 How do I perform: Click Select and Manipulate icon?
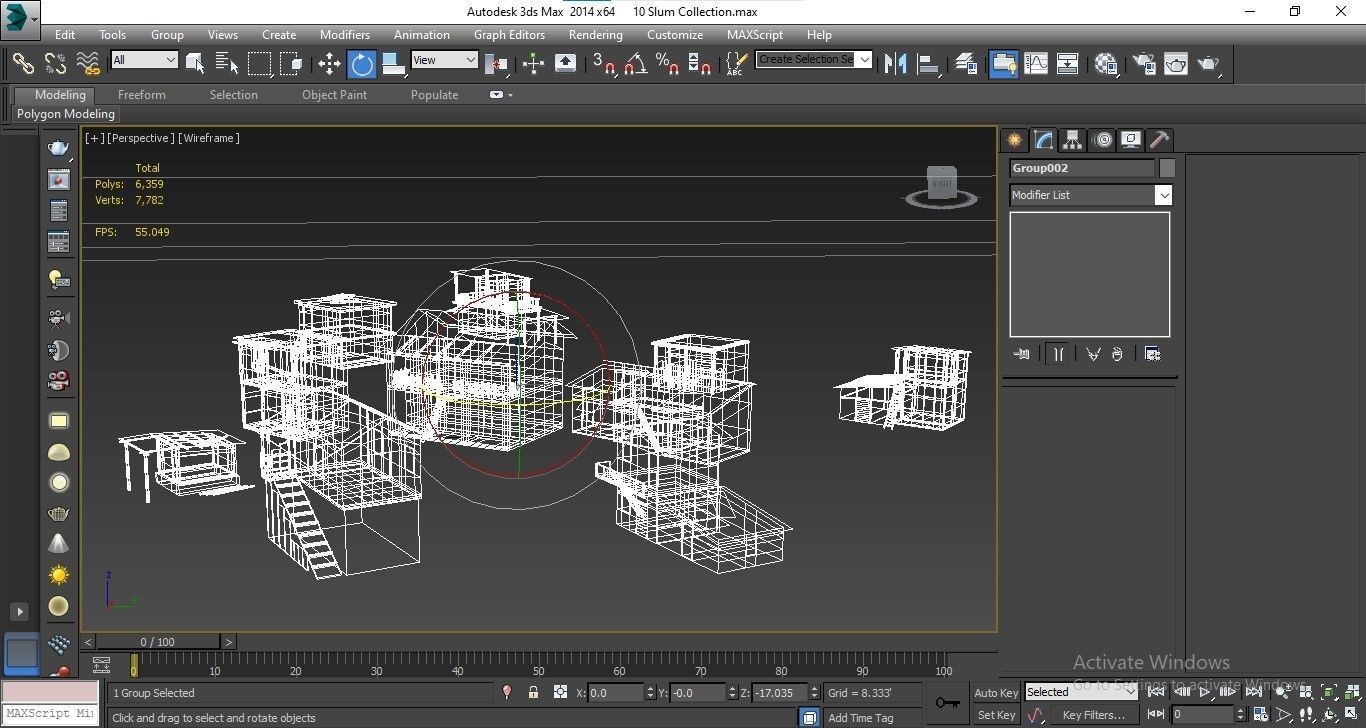pyautogui.click(x=533, y=63)
